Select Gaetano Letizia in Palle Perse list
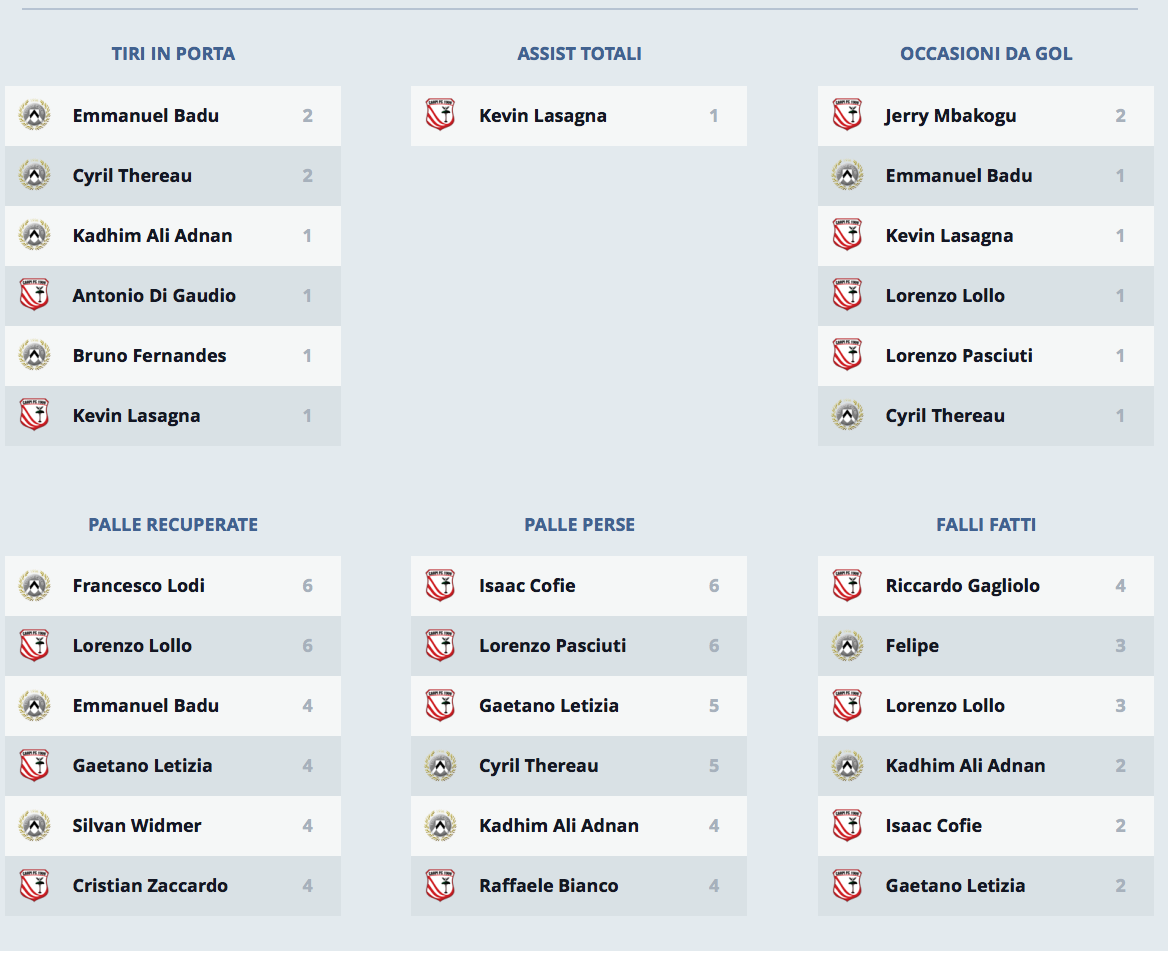This screenshot has height=958, width=1168. (x=548, y=706)
